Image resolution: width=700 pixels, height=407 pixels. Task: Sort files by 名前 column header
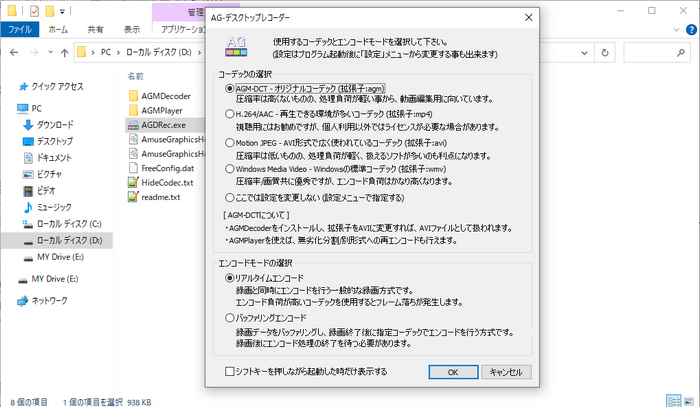[136, 76]
